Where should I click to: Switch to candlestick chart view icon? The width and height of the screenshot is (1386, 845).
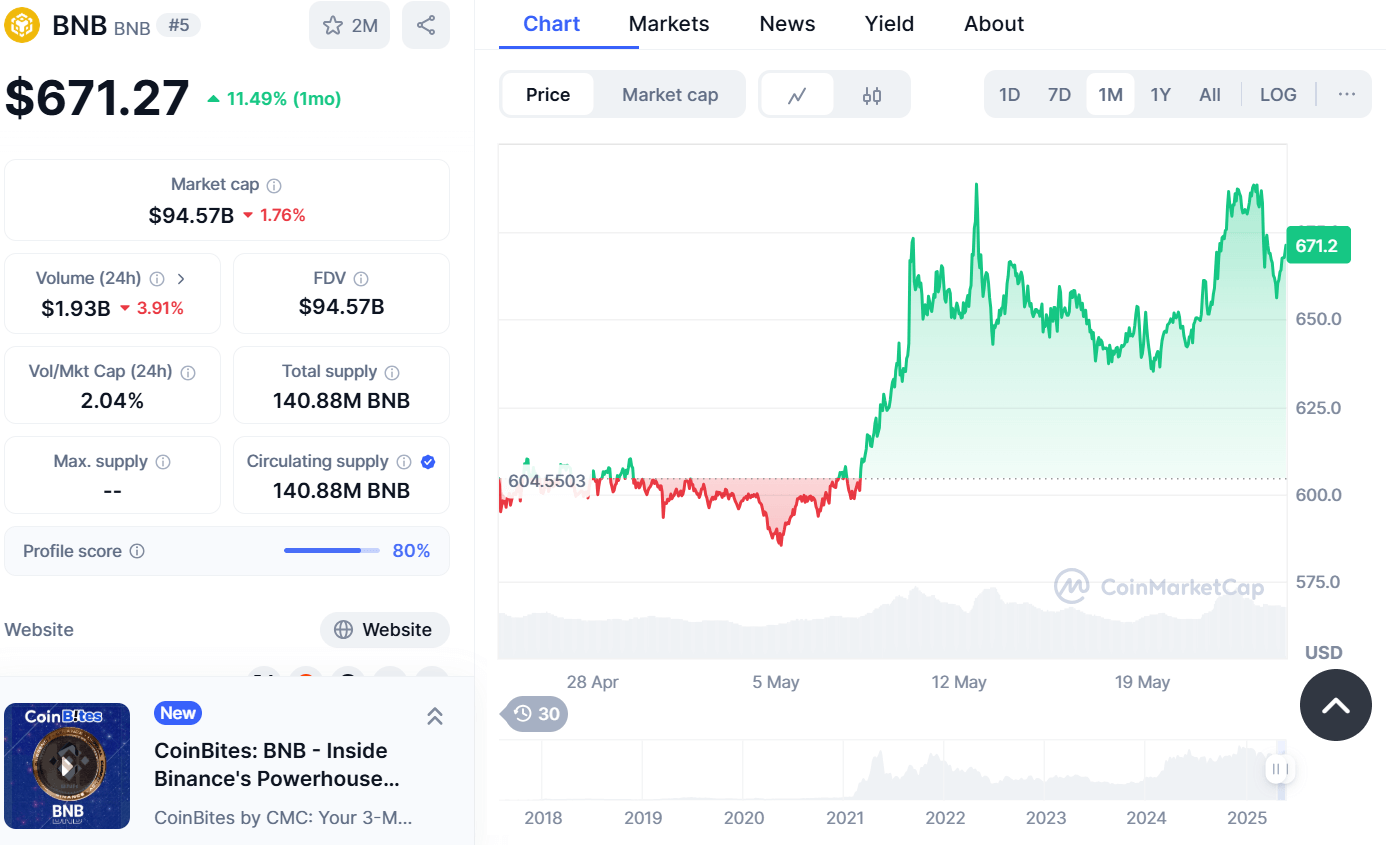(x=872, y=95)
